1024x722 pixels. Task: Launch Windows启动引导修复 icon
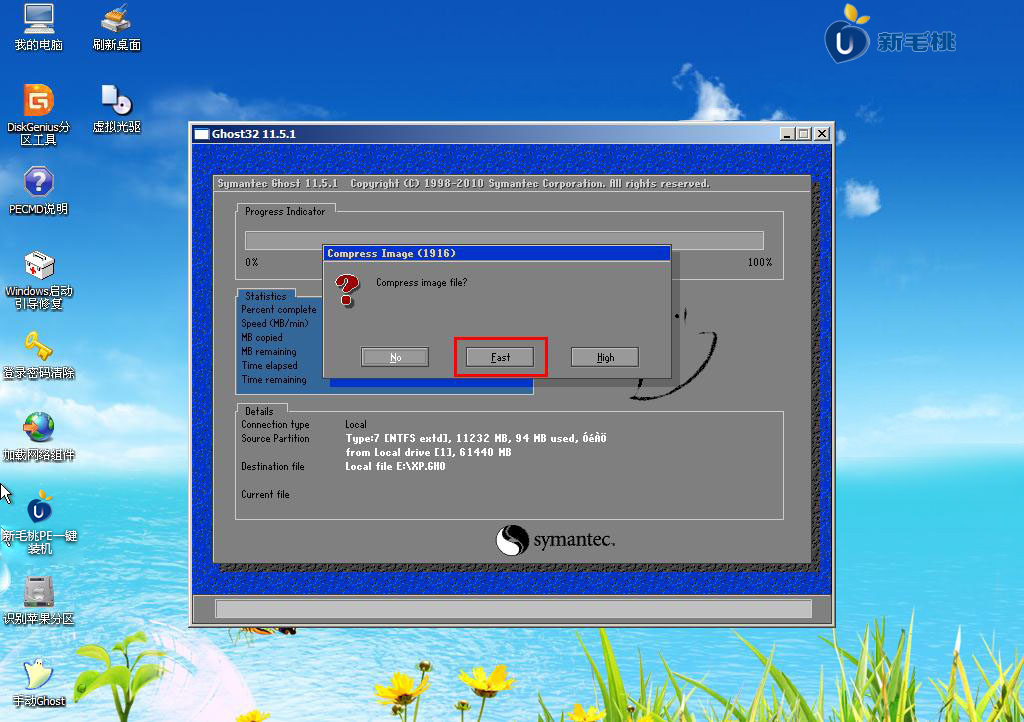click(x=38, y=266)
